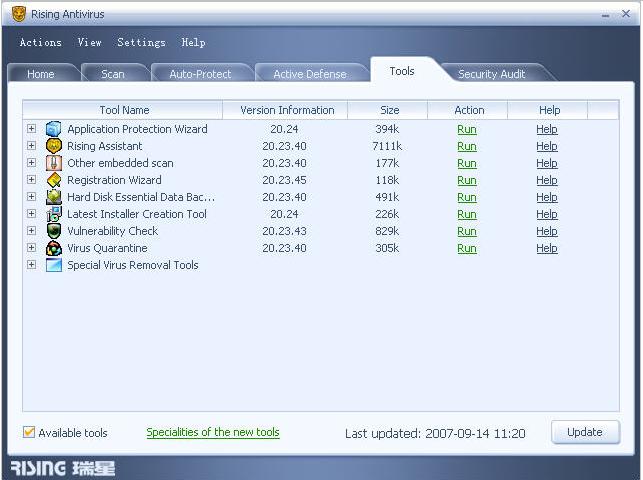Select the Special Virus Removal Tools name

coord(132,265)
